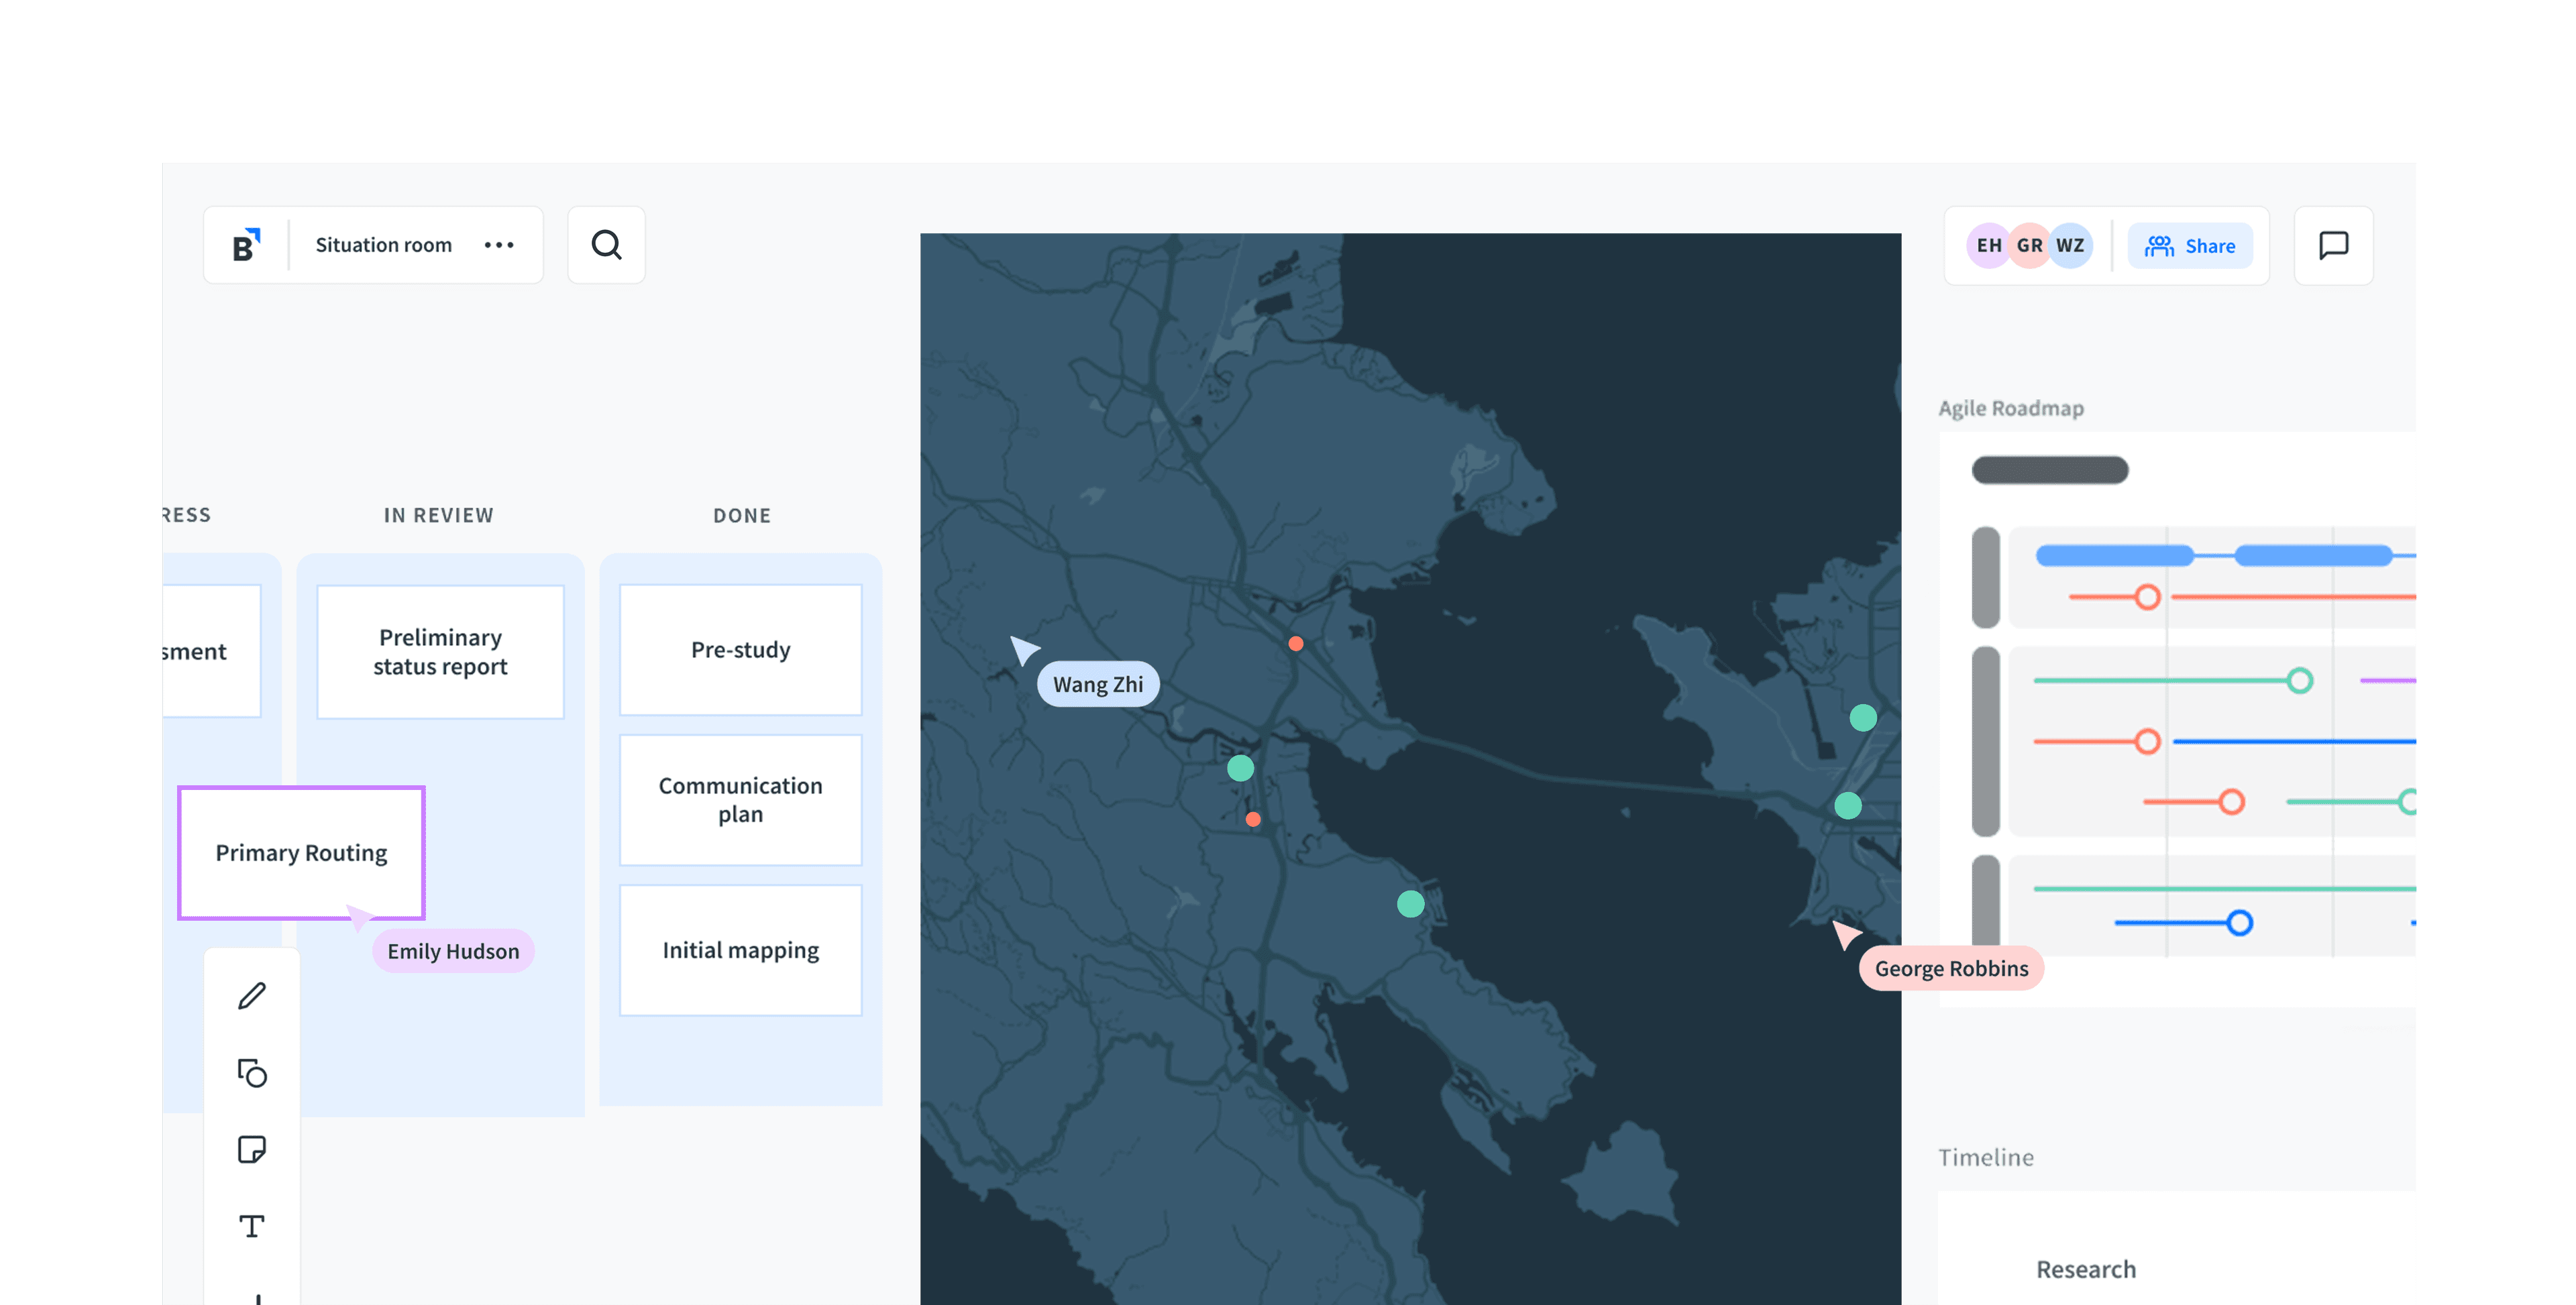Open the search magnifier
The height and width of the screenshot is (1305, 2576).
pos(606,245)
